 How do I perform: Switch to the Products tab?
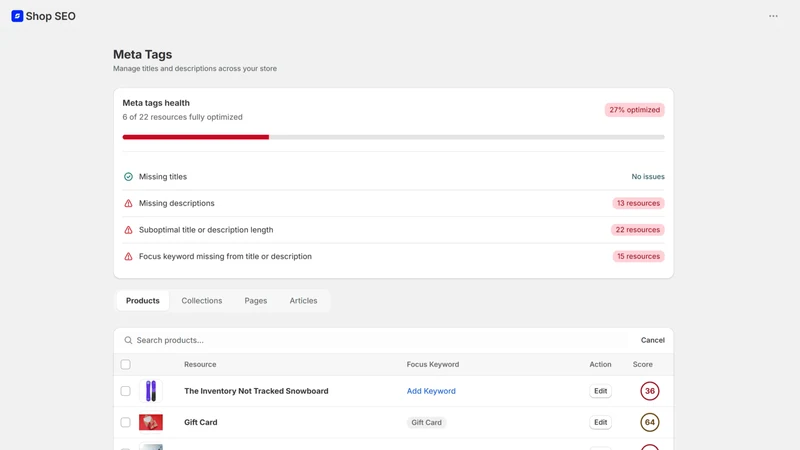point(143,301)
